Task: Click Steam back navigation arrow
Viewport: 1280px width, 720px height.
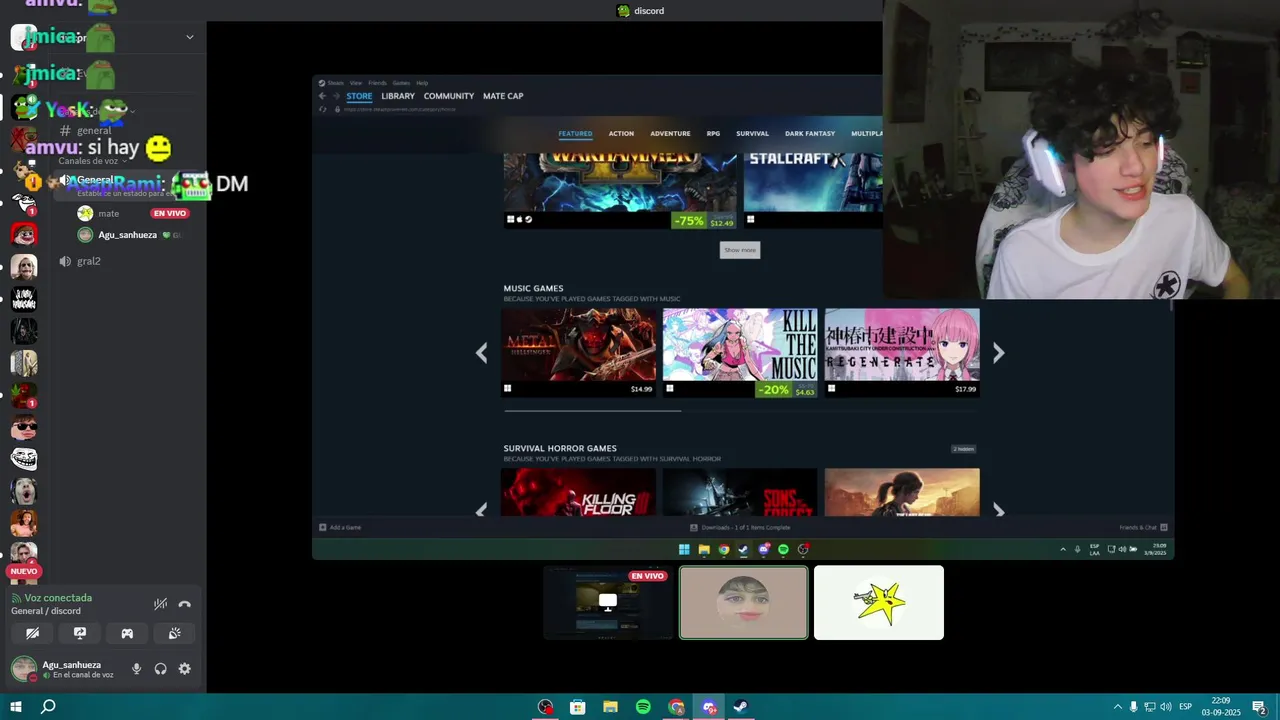Action: click(x=322, y=96)
